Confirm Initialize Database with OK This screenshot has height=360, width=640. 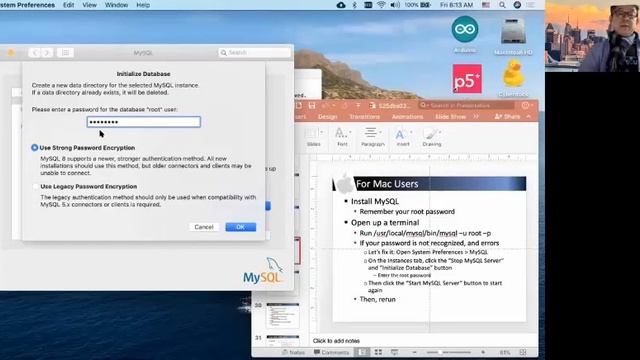[x=240, y=227]
